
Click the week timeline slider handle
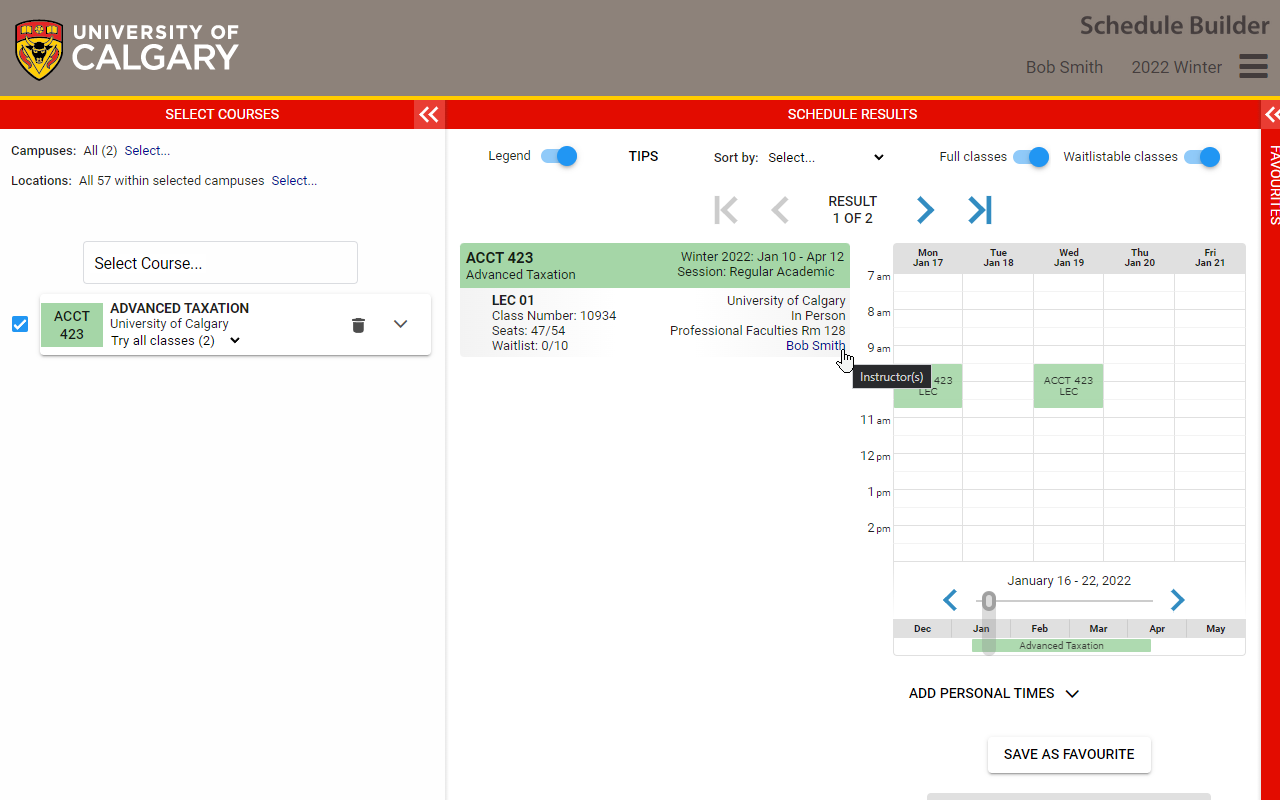click(x=989, y=601)
